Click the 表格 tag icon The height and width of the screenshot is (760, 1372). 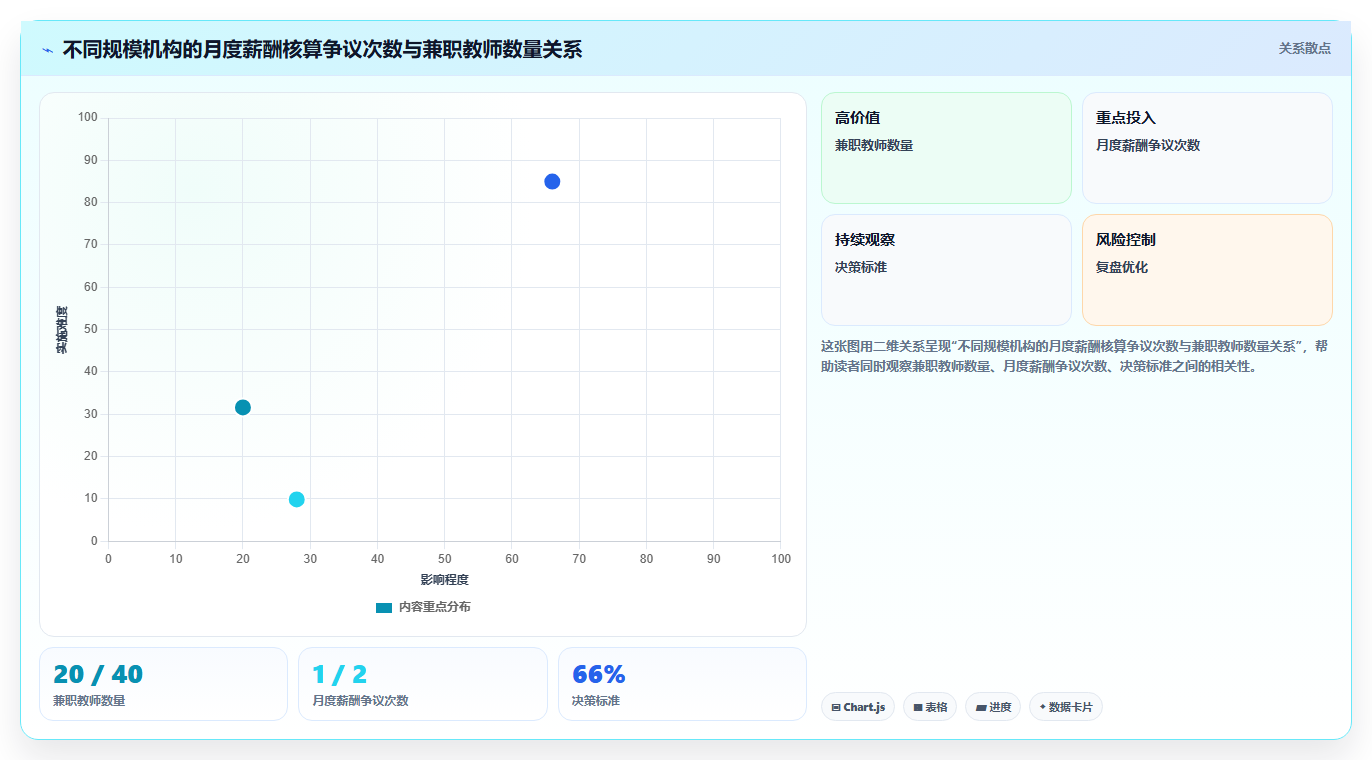(918, 707)
